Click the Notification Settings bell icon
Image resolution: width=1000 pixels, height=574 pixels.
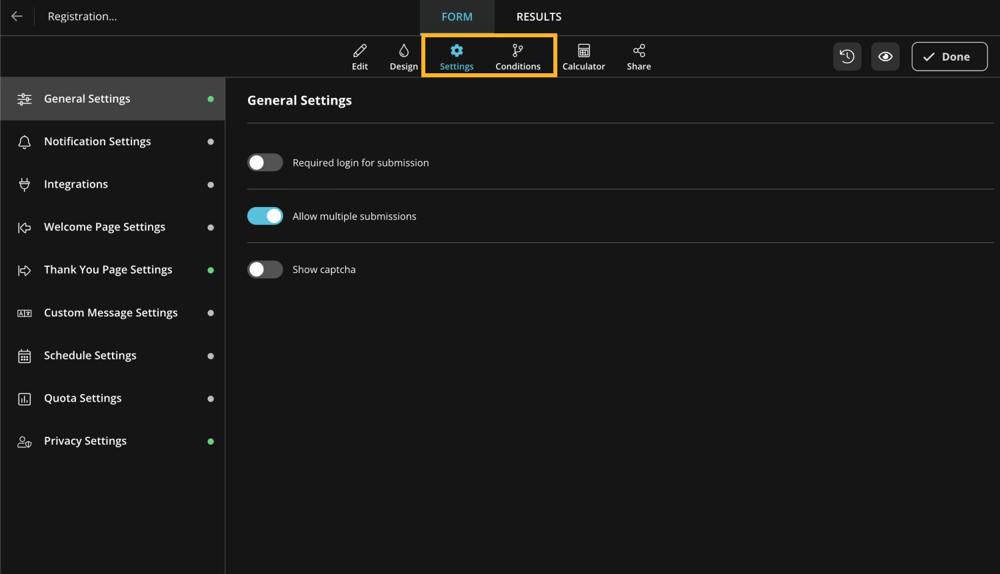click(24, 142)
